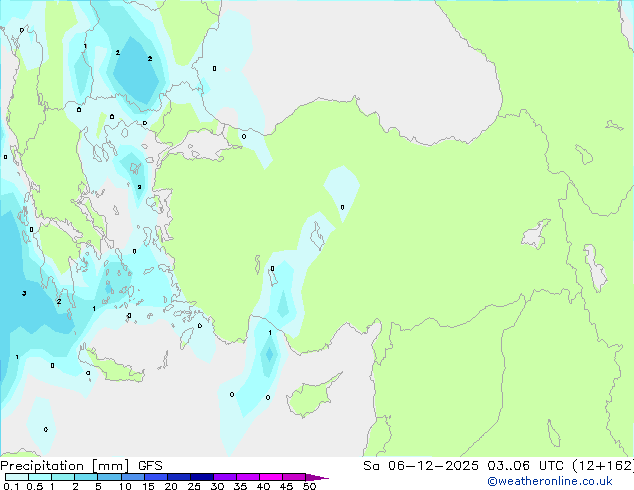634x490 pixels.
Task: Click the '0.1' legend scale label
Action: pyautogui.click(x=11, y=486)
